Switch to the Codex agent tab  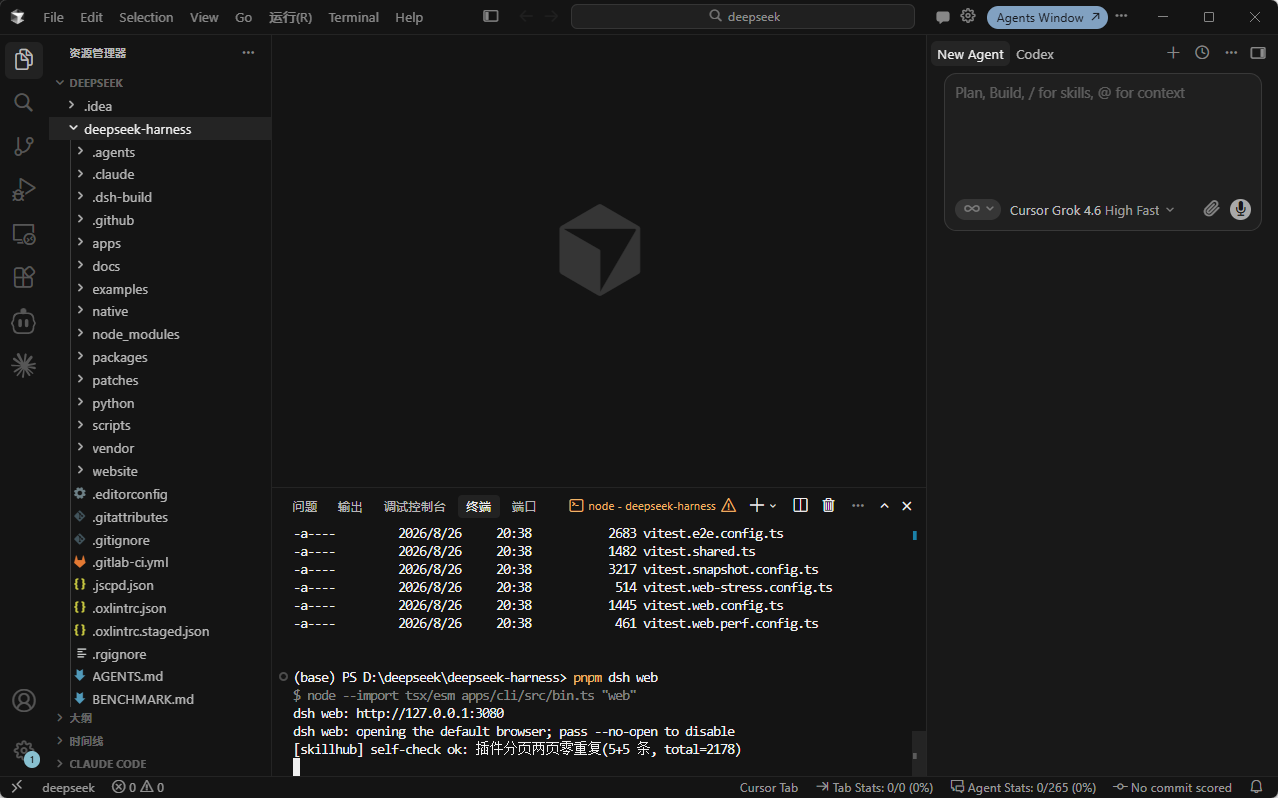pyautogui.click(x=1035, y=54)
